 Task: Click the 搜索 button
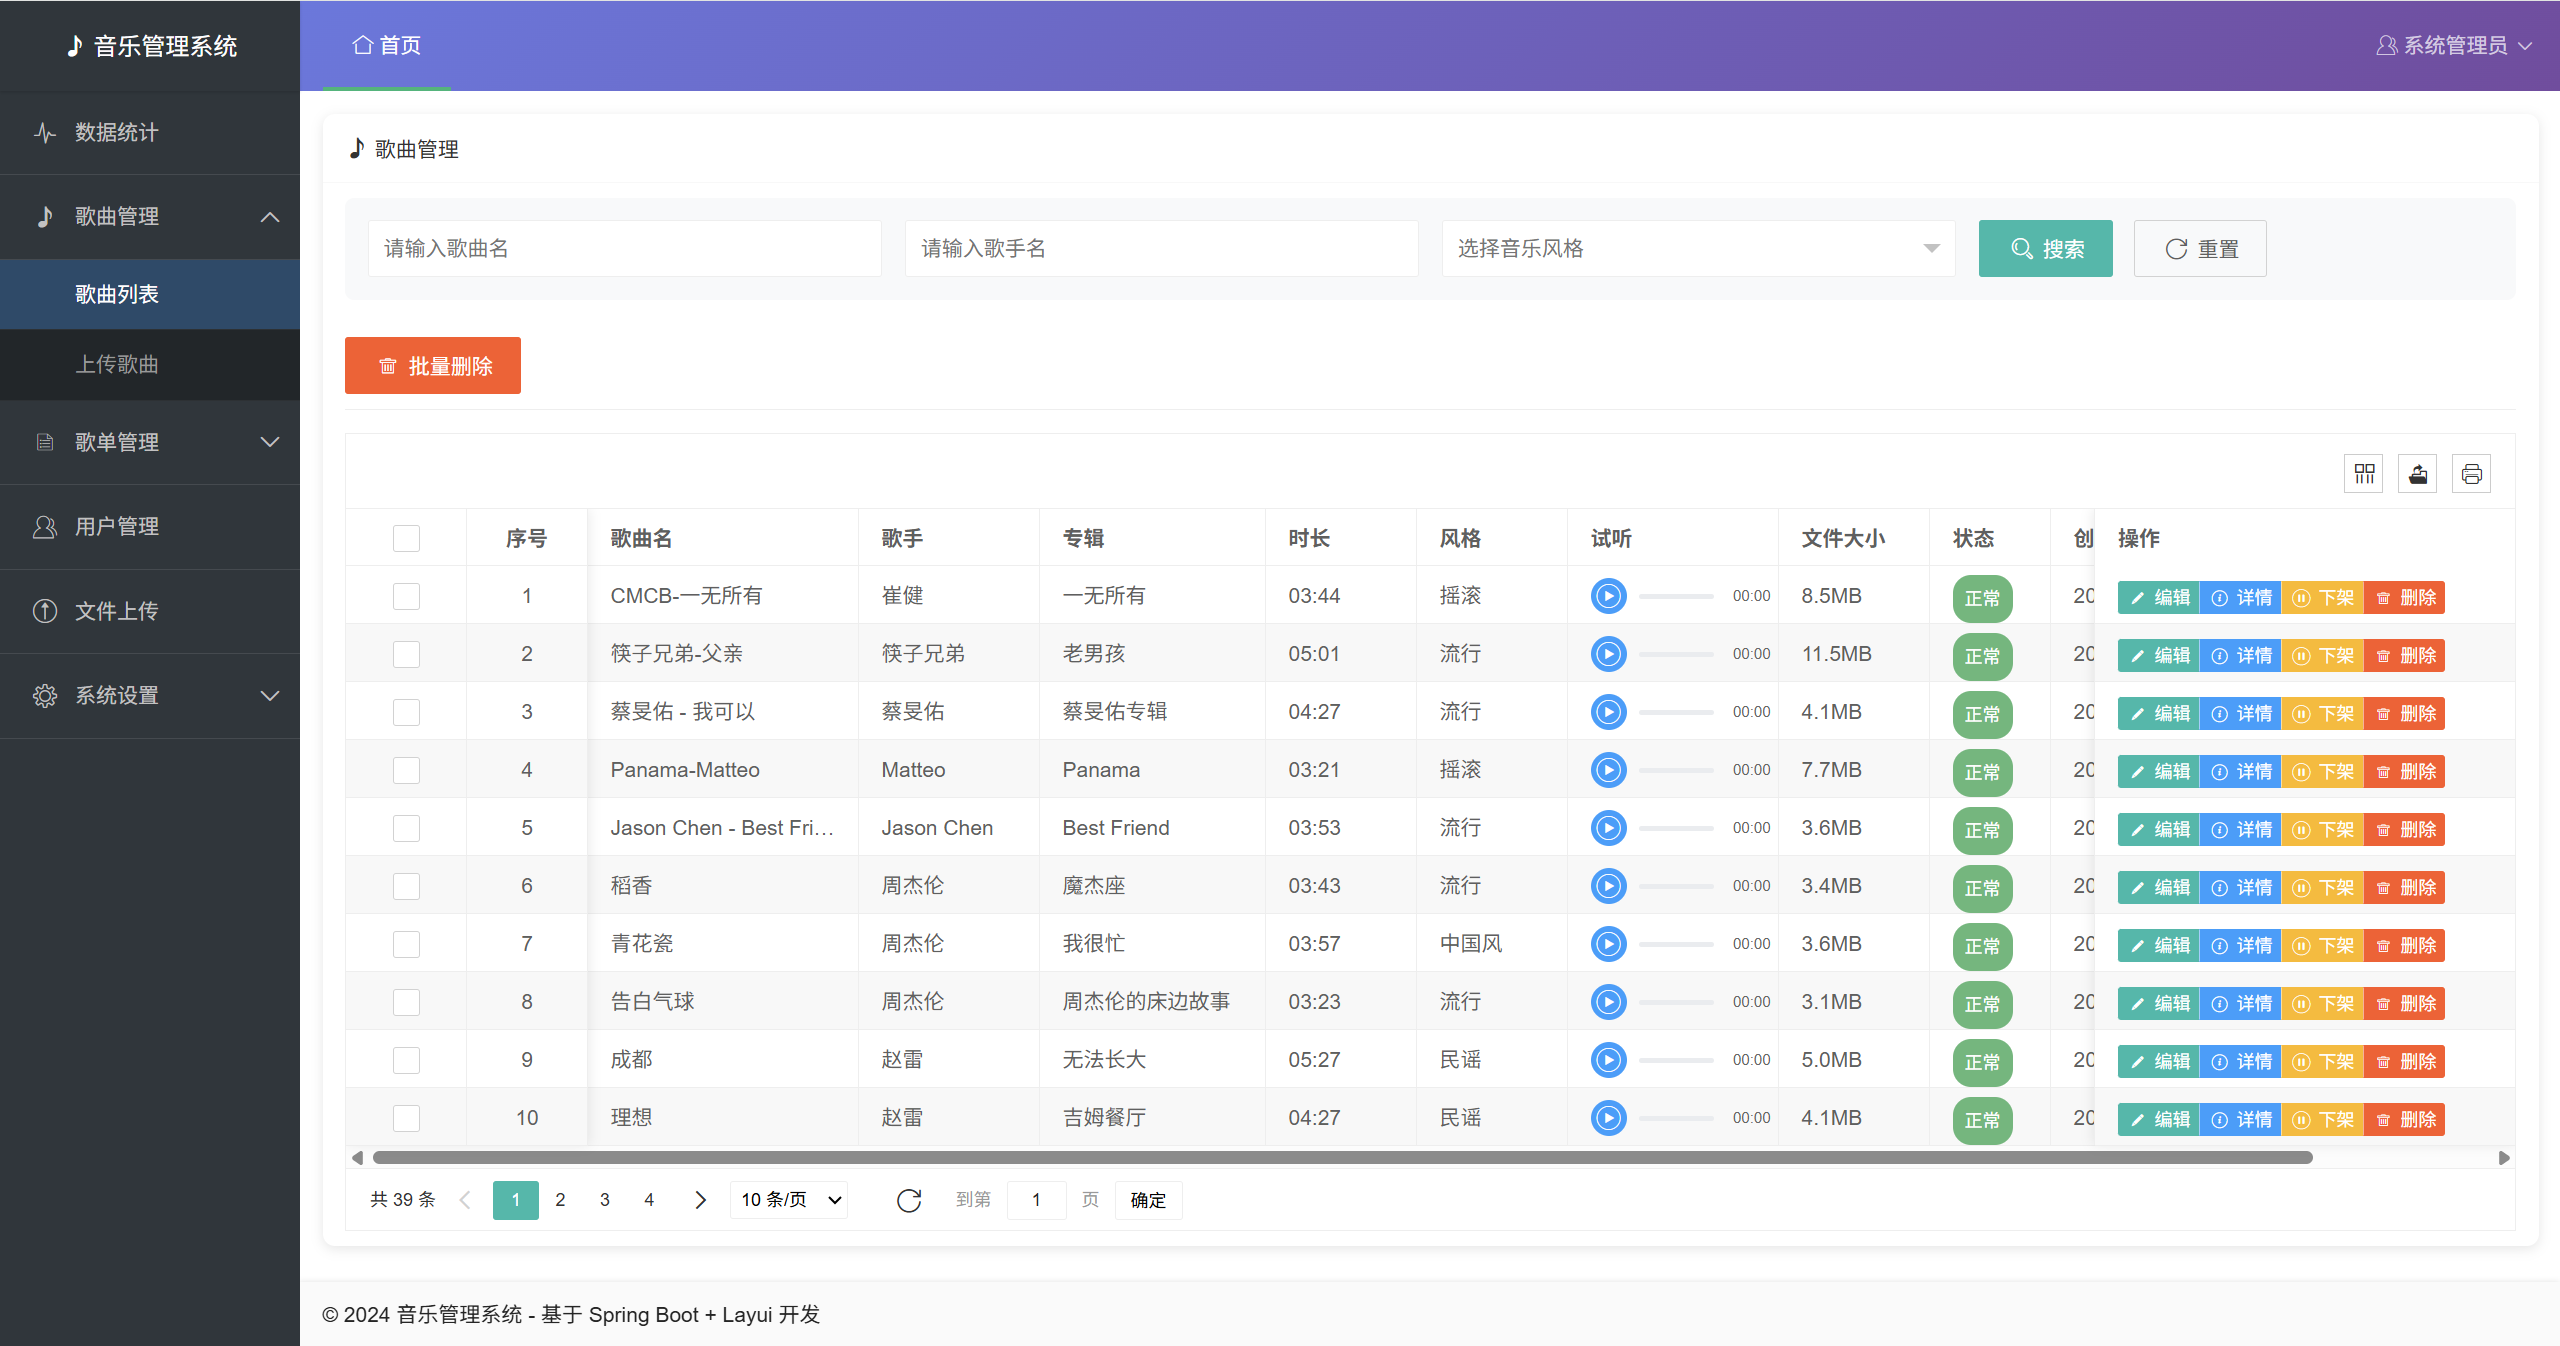(2045, 248)
